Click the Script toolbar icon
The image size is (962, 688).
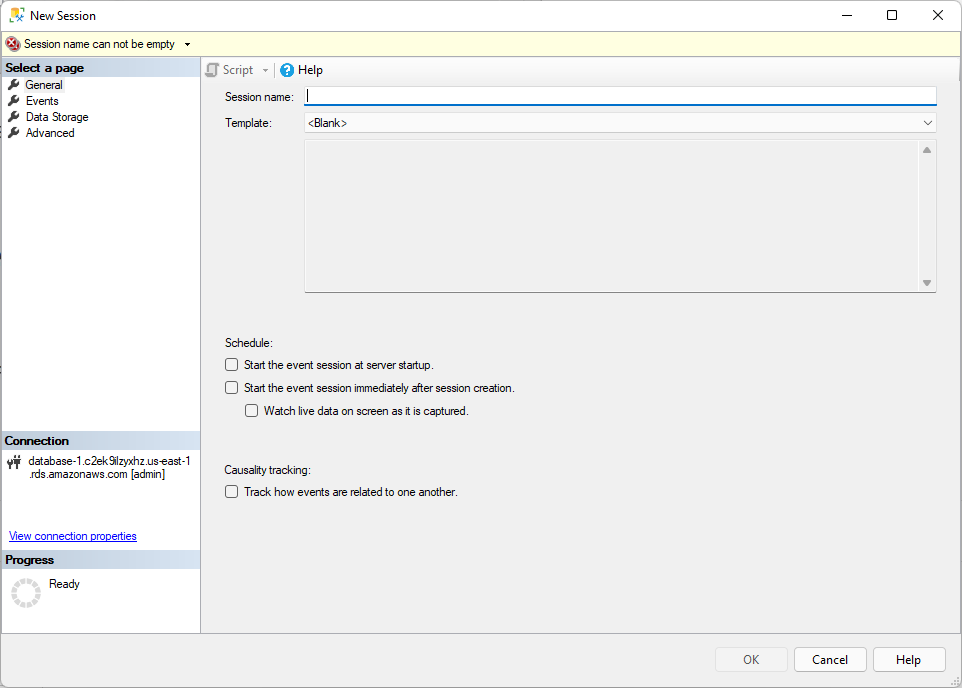pos(212,70)
